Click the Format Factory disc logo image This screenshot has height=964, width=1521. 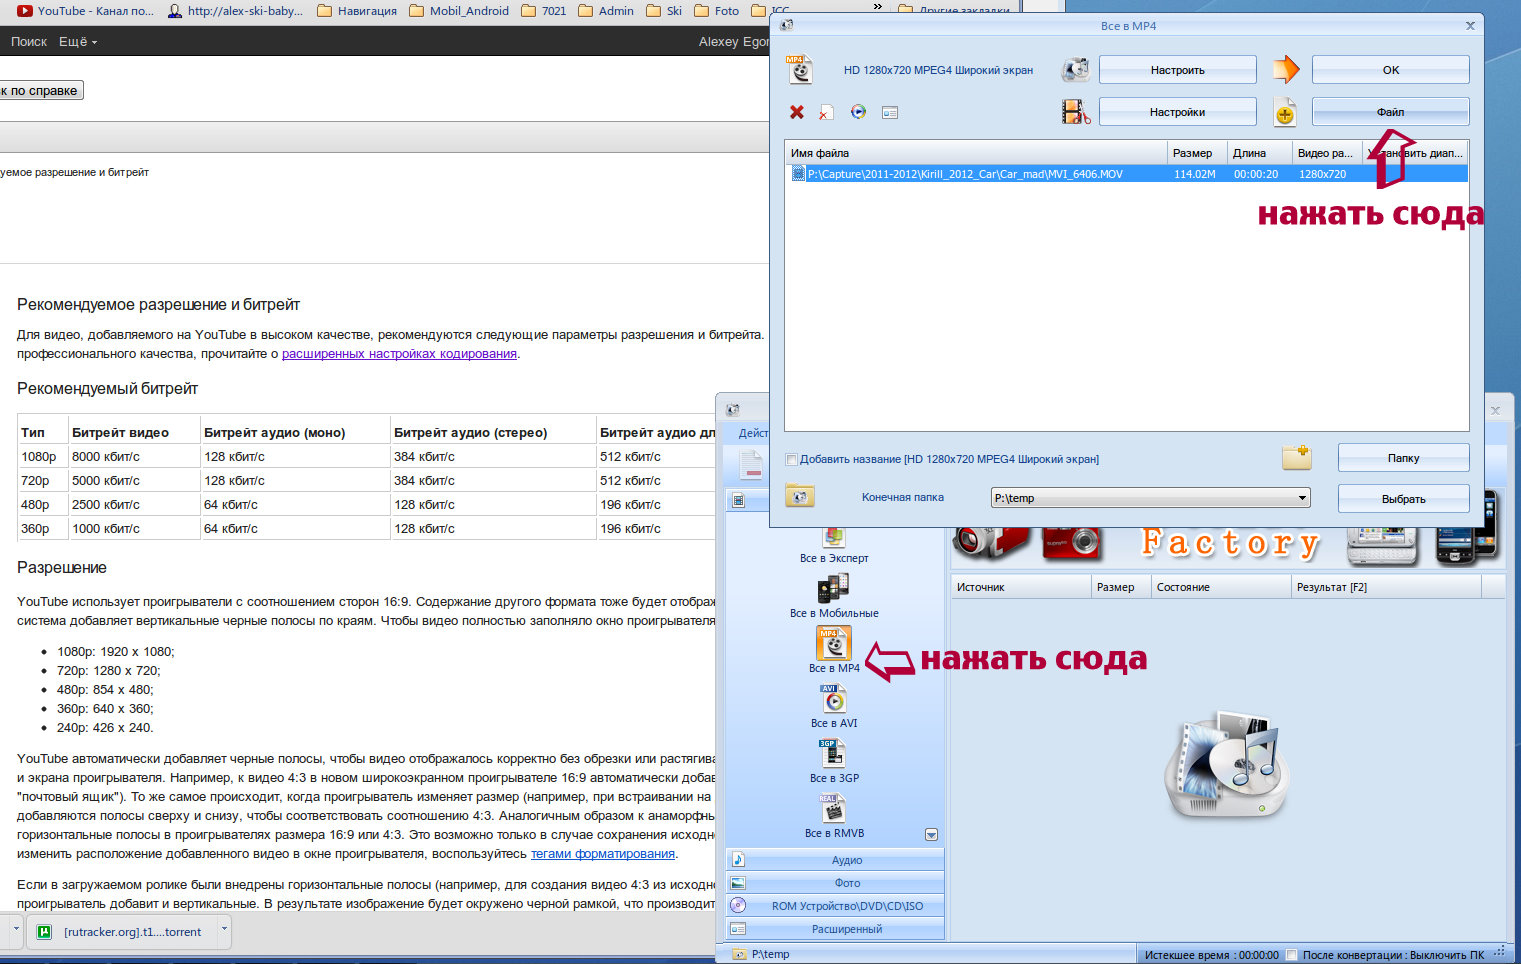point(1228,765)
